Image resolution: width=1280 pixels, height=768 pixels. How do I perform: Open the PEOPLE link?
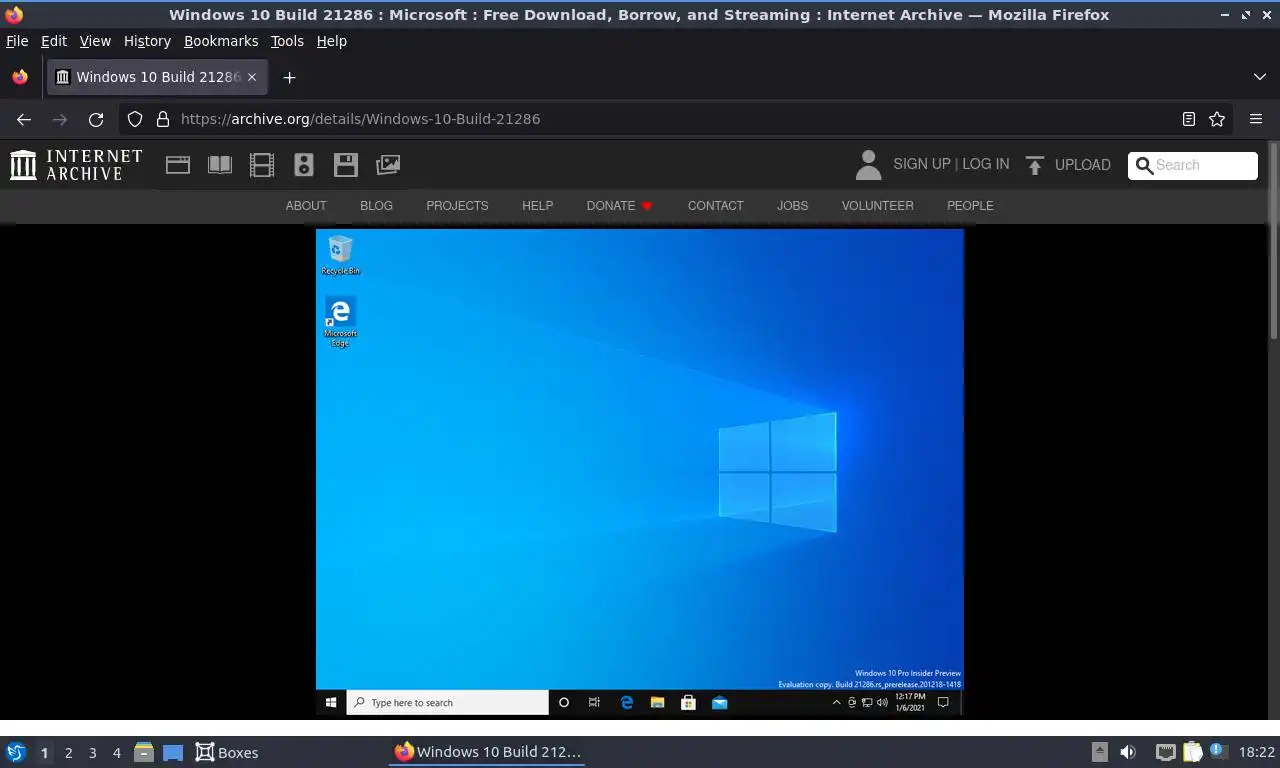point(970,206)
